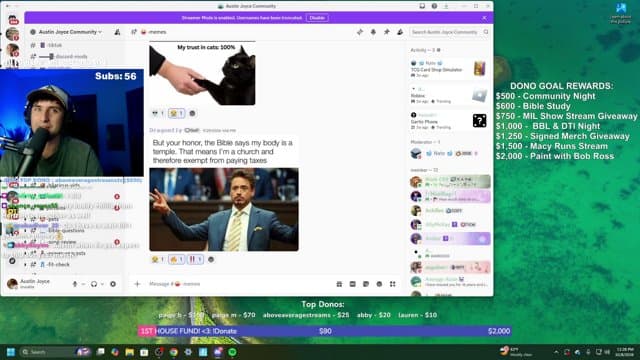This screenshot has width=640, height=360.
Task: Add reaction button under Tony Stark meme
Action: click(211, 259)
